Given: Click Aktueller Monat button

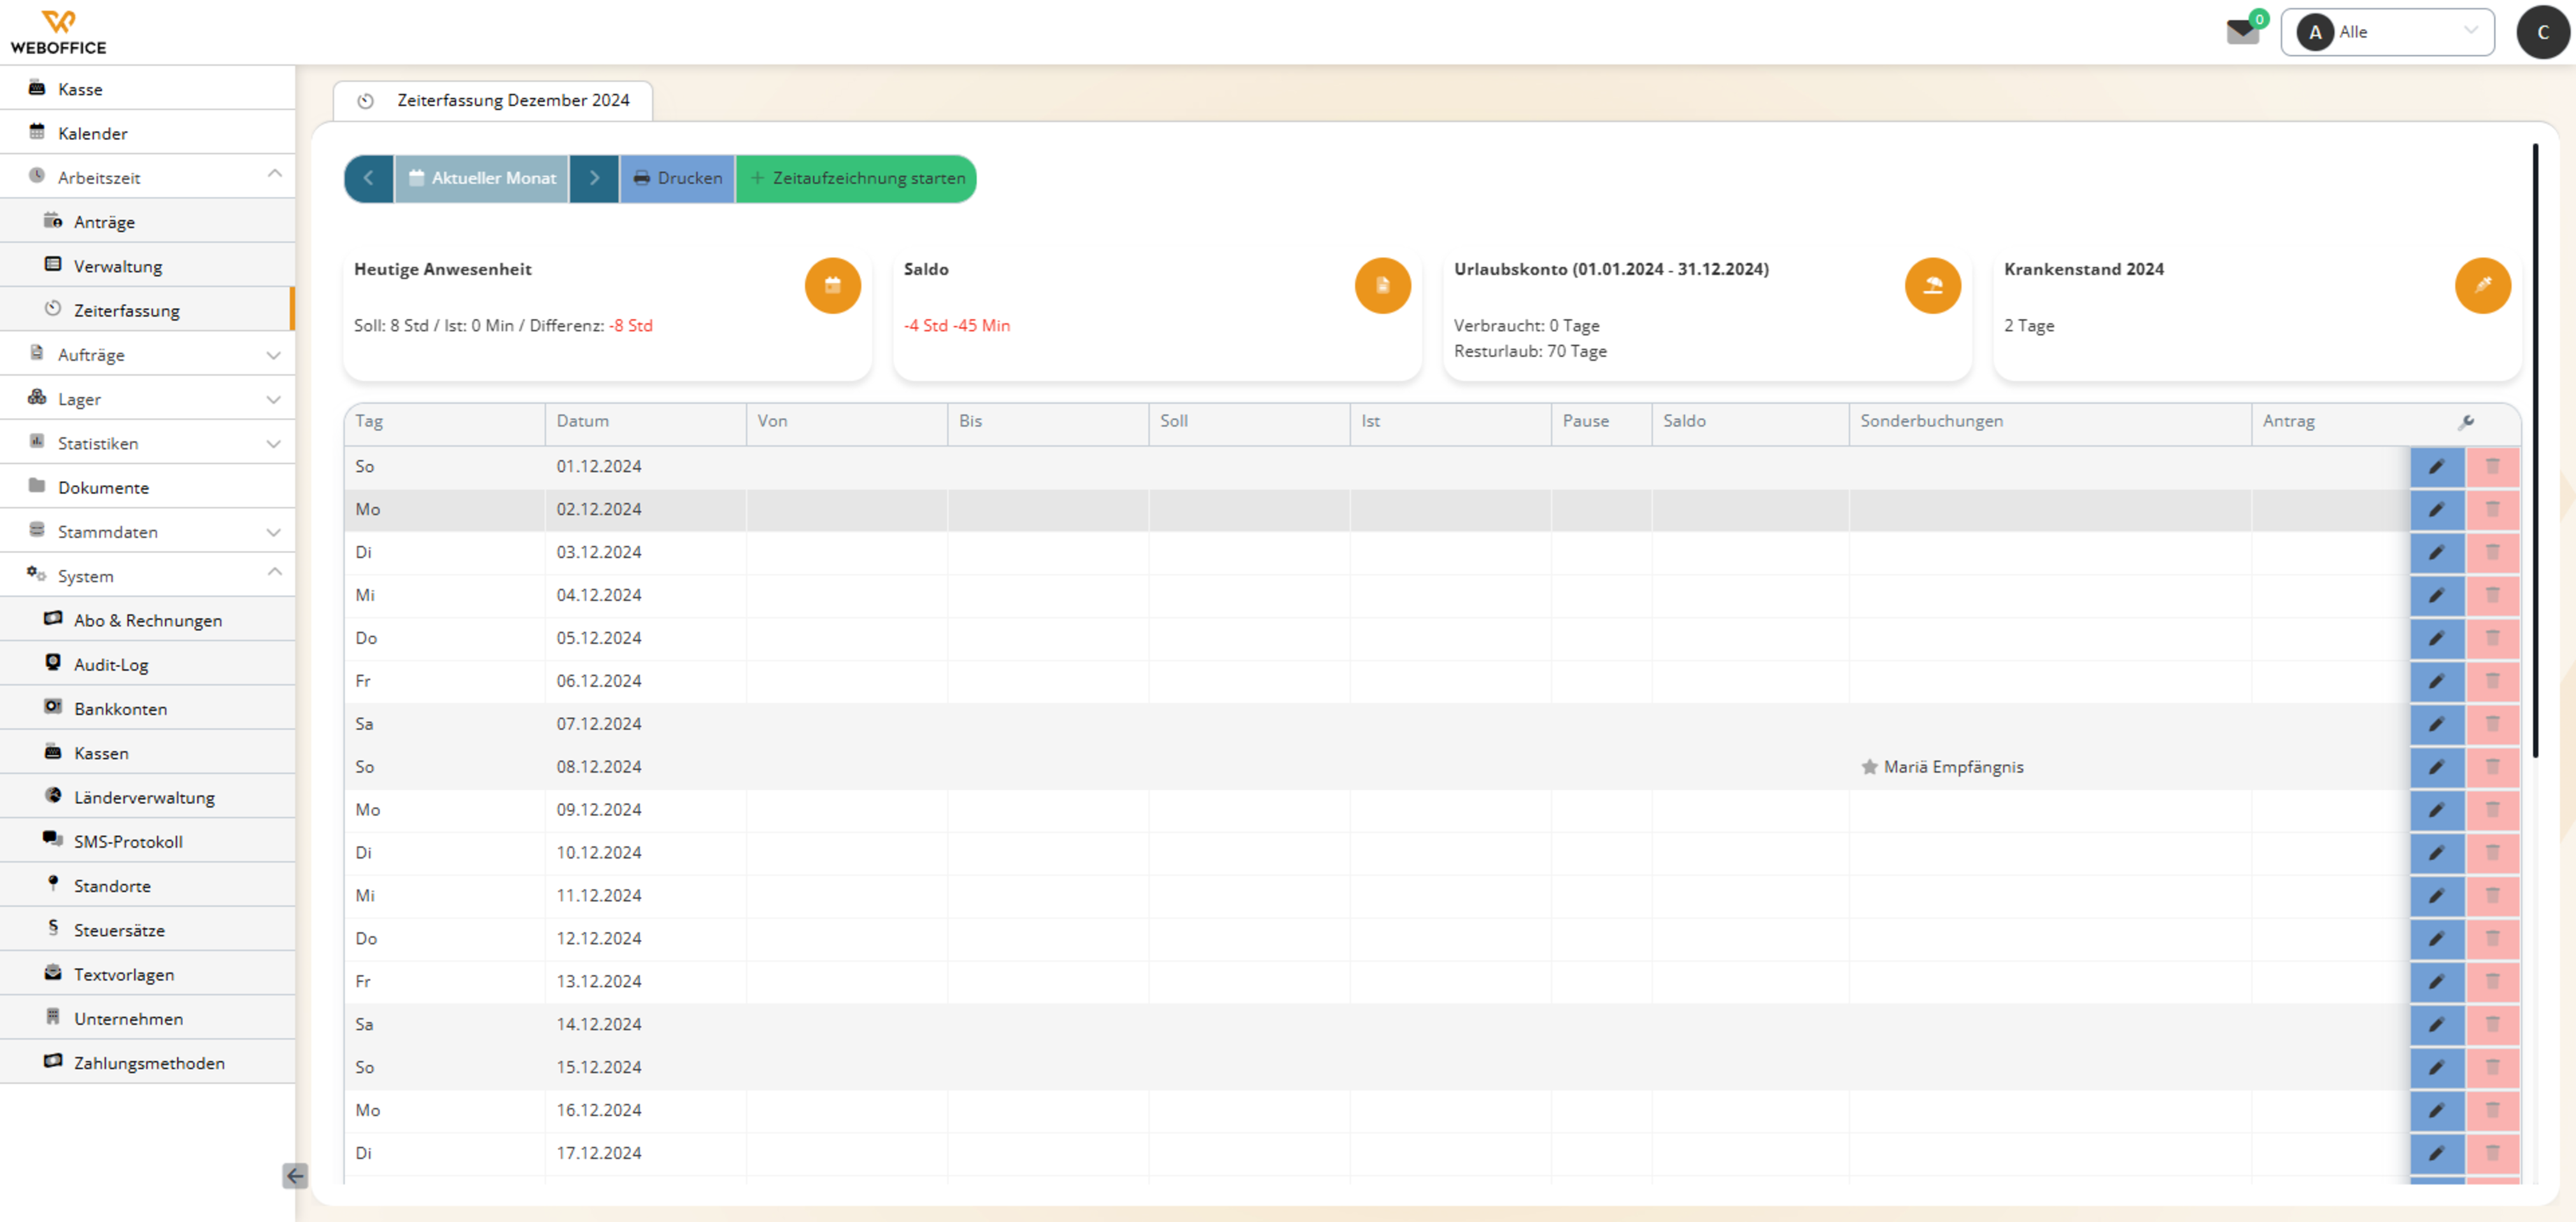Looking at the screenshot, I should [x=482, y=178].
